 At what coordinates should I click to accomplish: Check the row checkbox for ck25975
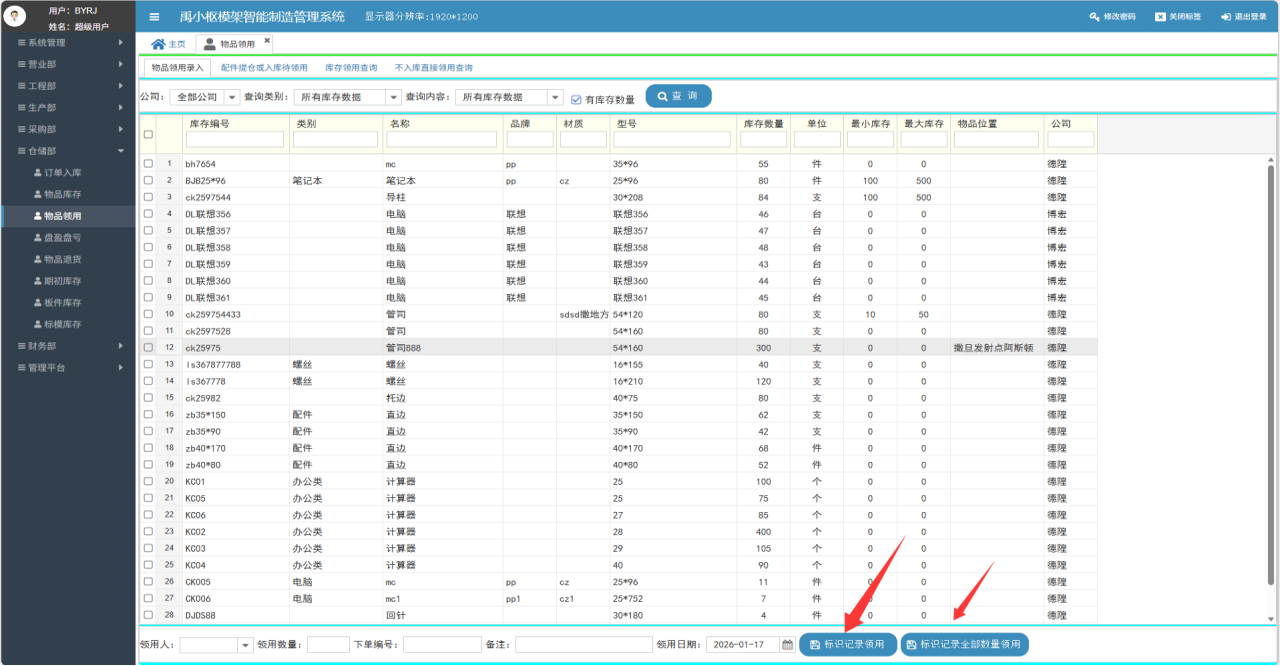148,348
